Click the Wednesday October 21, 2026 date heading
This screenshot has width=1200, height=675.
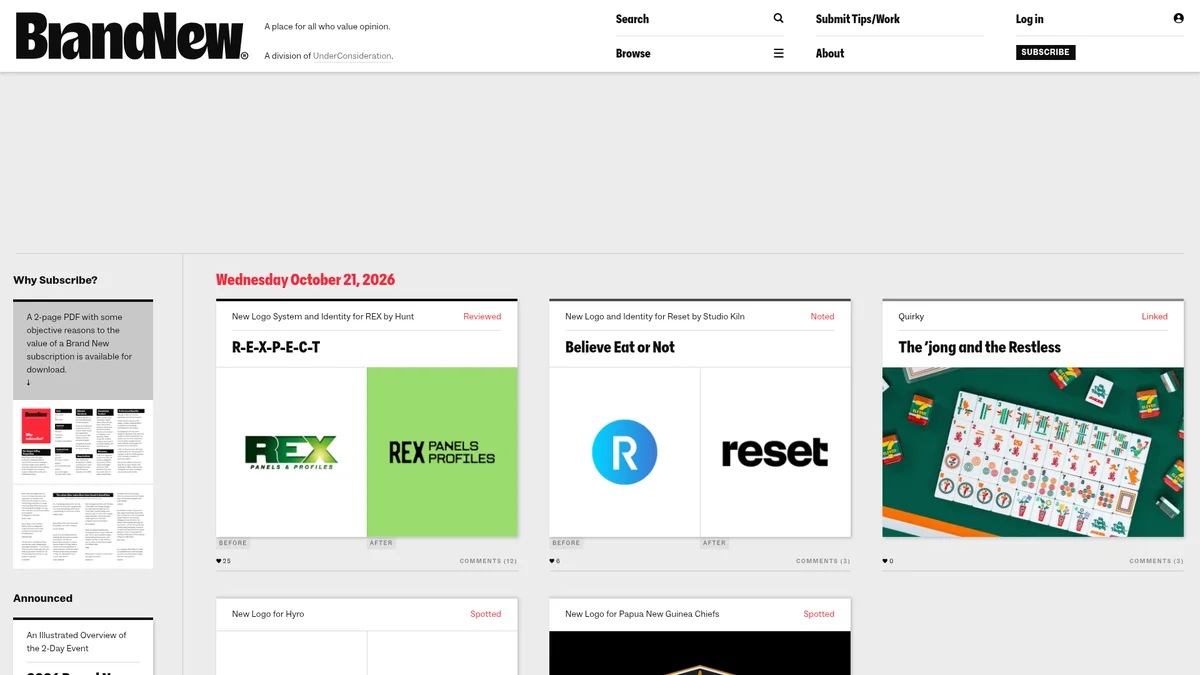[305, 280]
